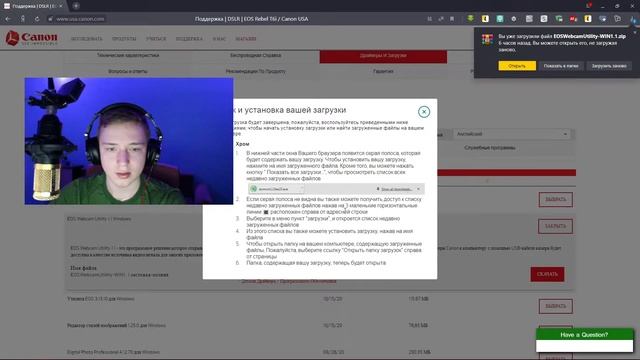The image size is (640, 360).
Task: Click the Утилита EOS для Windows row text
Action: click(100, 299)
